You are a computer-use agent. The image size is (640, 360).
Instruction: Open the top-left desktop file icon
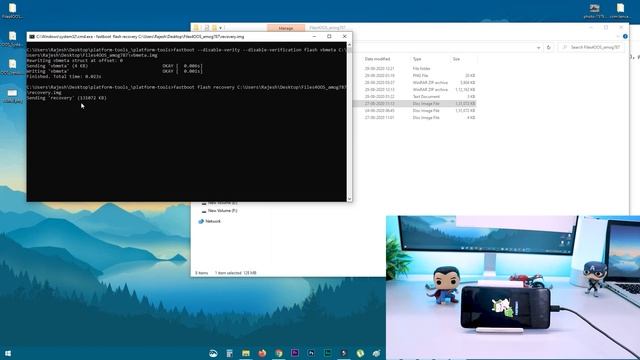point(12,11)
